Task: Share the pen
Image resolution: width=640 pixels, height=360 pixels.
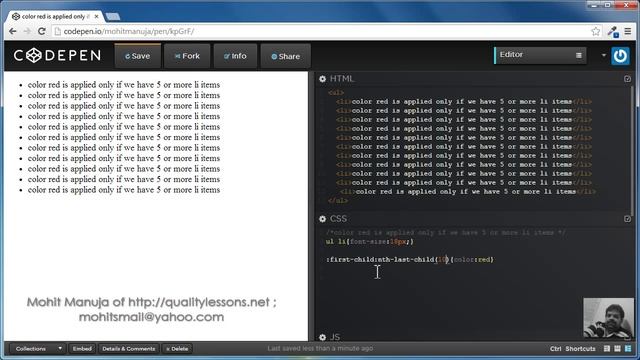Action: (x=286, y=56)
